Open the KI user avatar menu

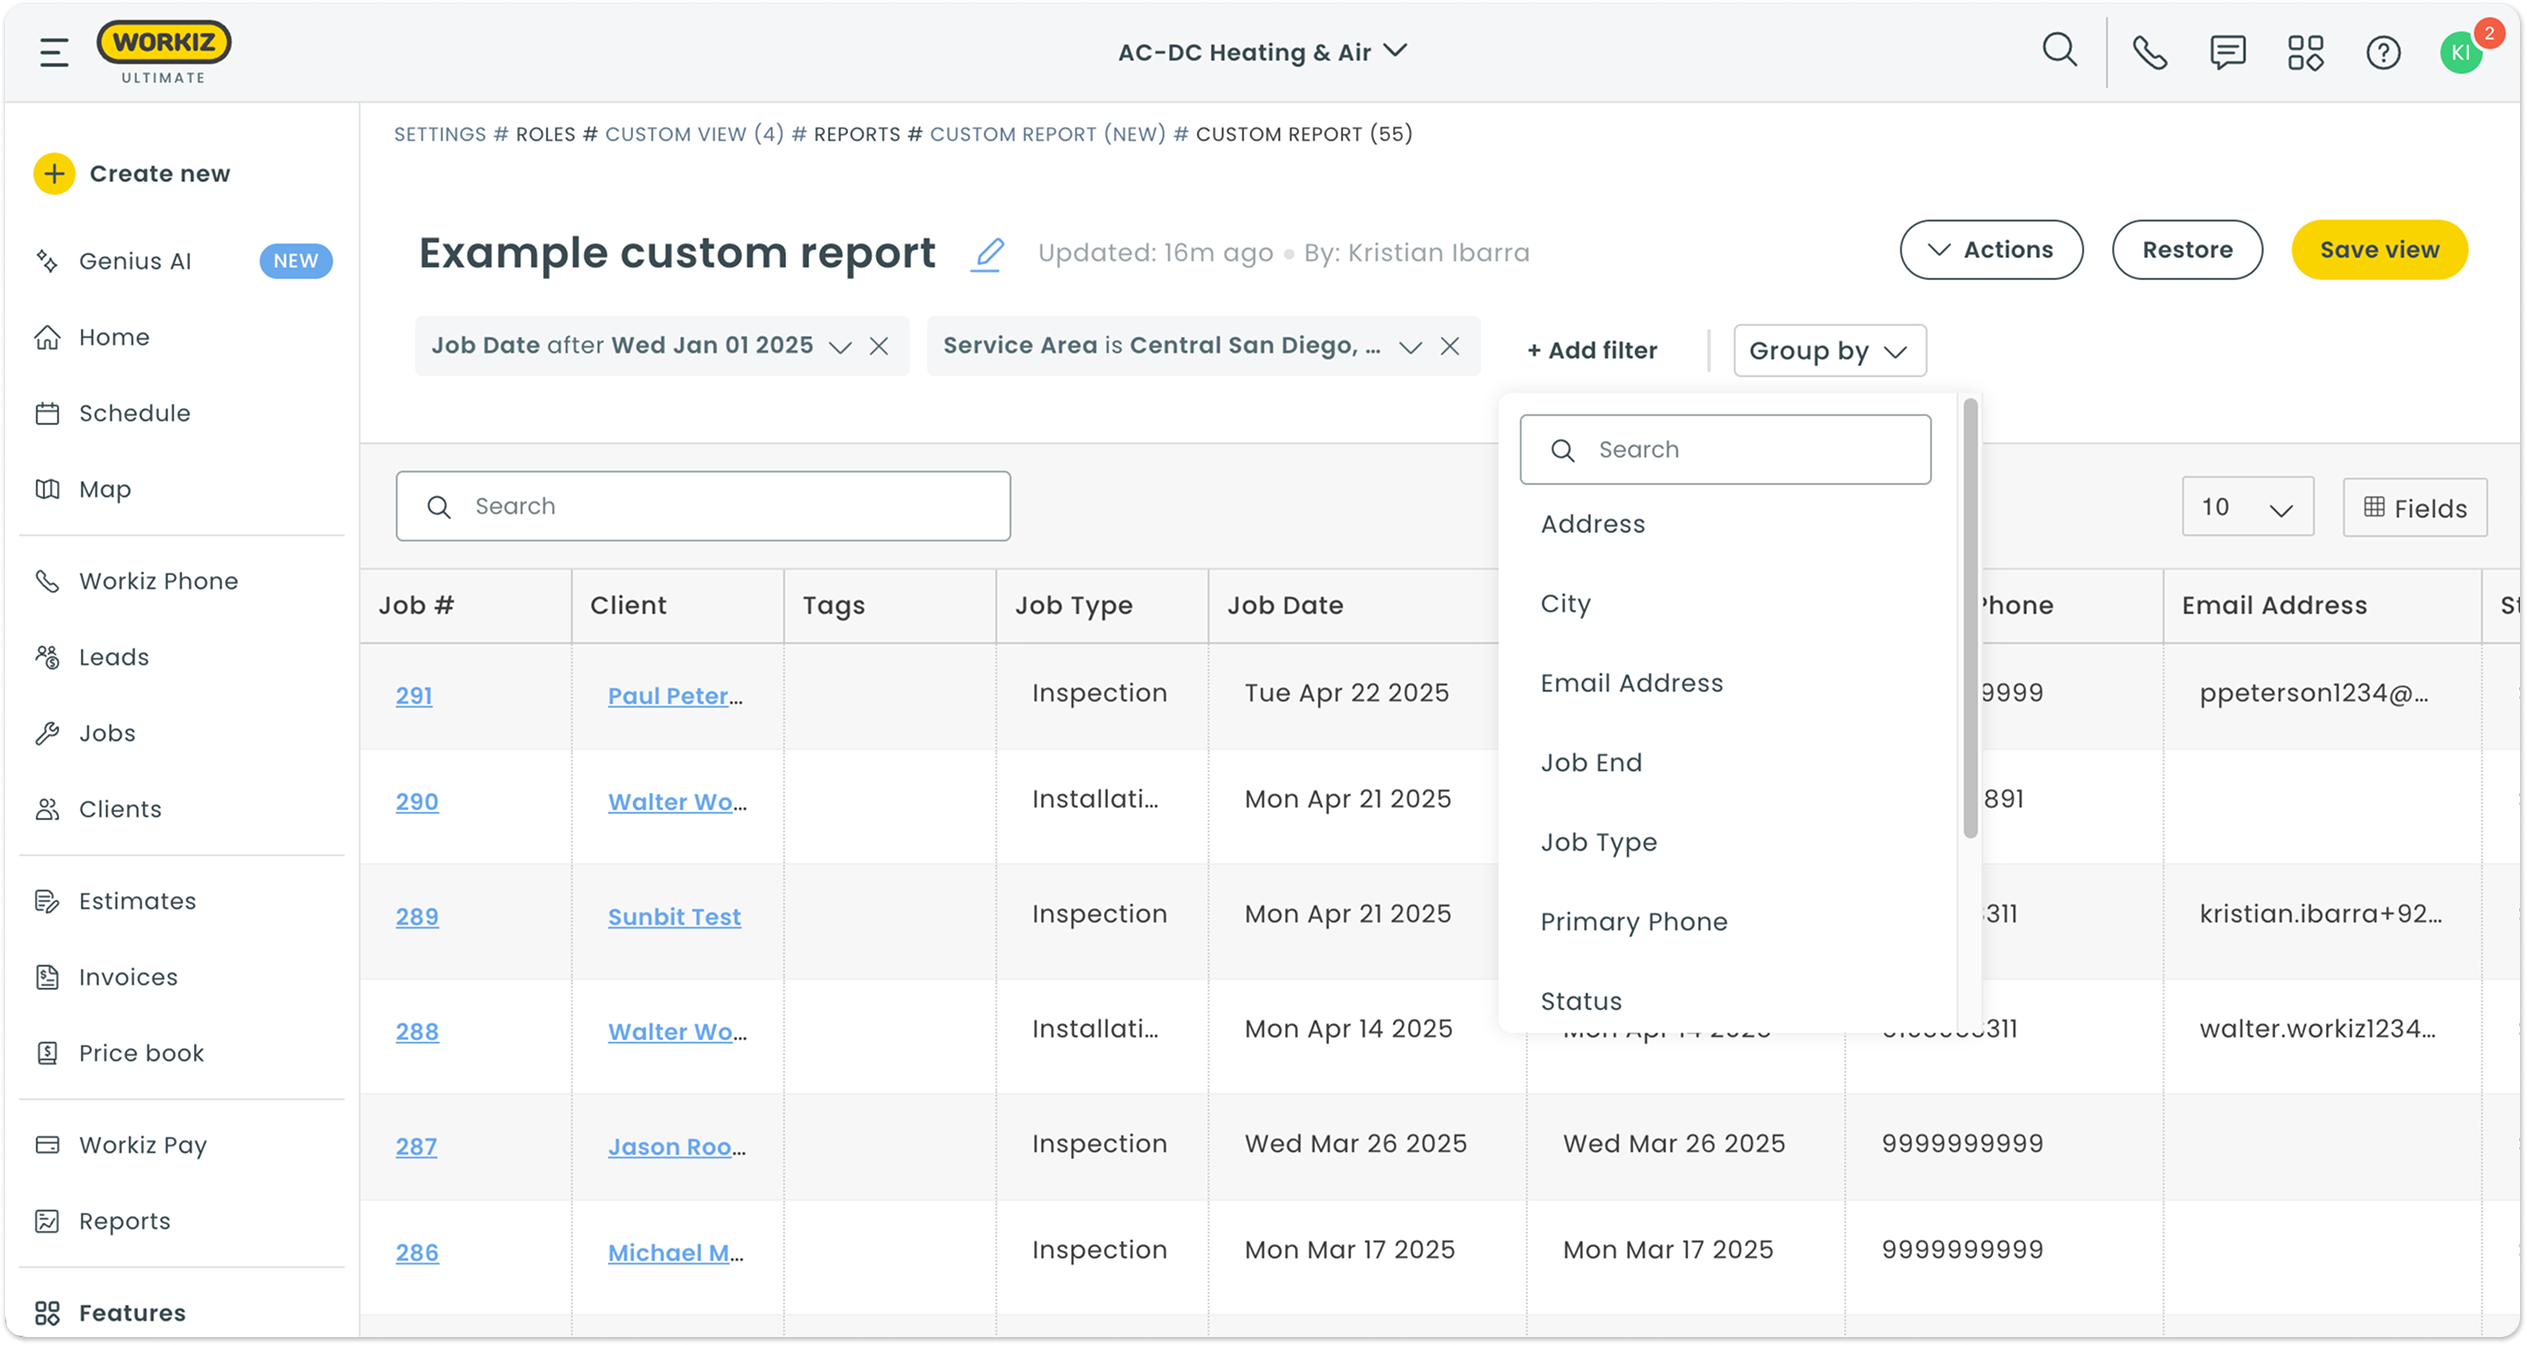[2461, 53]
